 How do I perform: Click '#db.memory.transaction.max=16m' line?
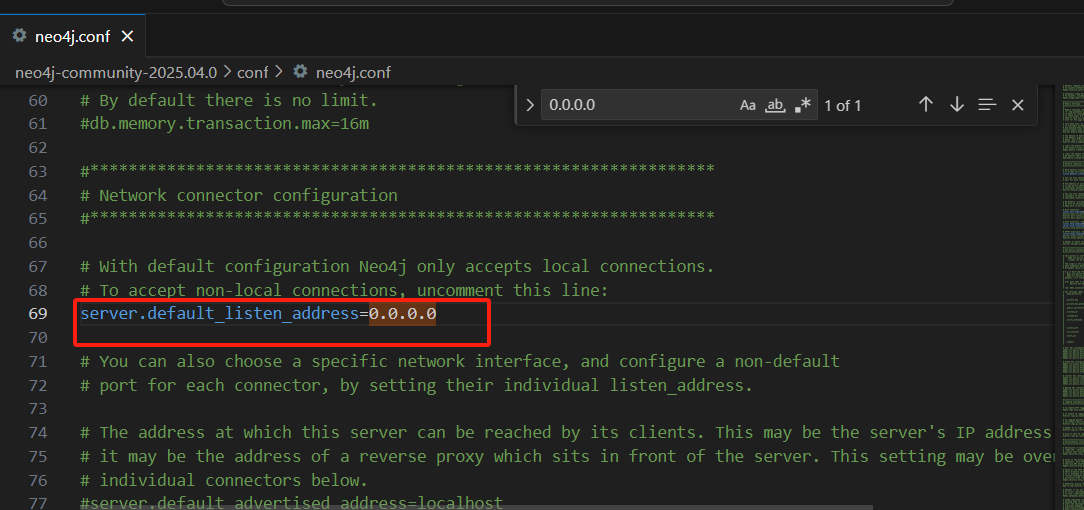tap(225, 124)
